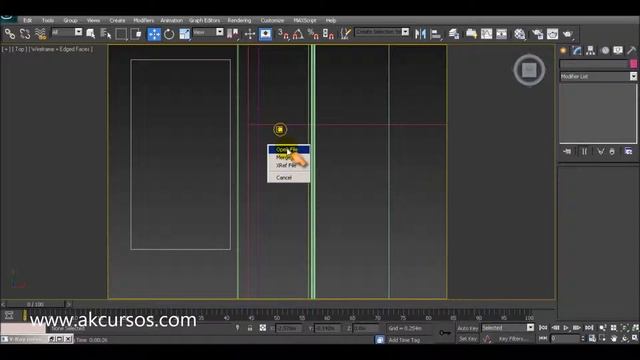Image resolution: width=640 pixels, height=360 pixels.
Task: Open Rendered Frame Window icon
Action: [553, 34]
